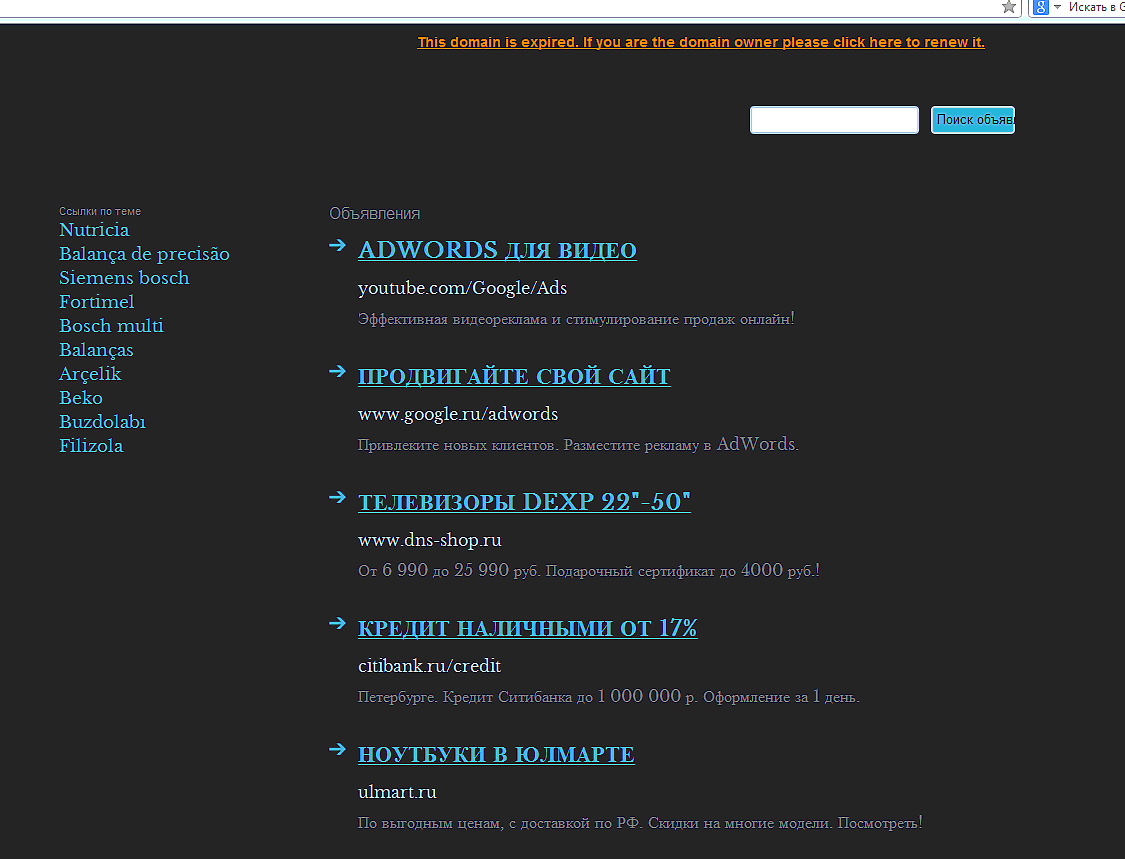Focus the ad search text box

(x=834, y=120)
